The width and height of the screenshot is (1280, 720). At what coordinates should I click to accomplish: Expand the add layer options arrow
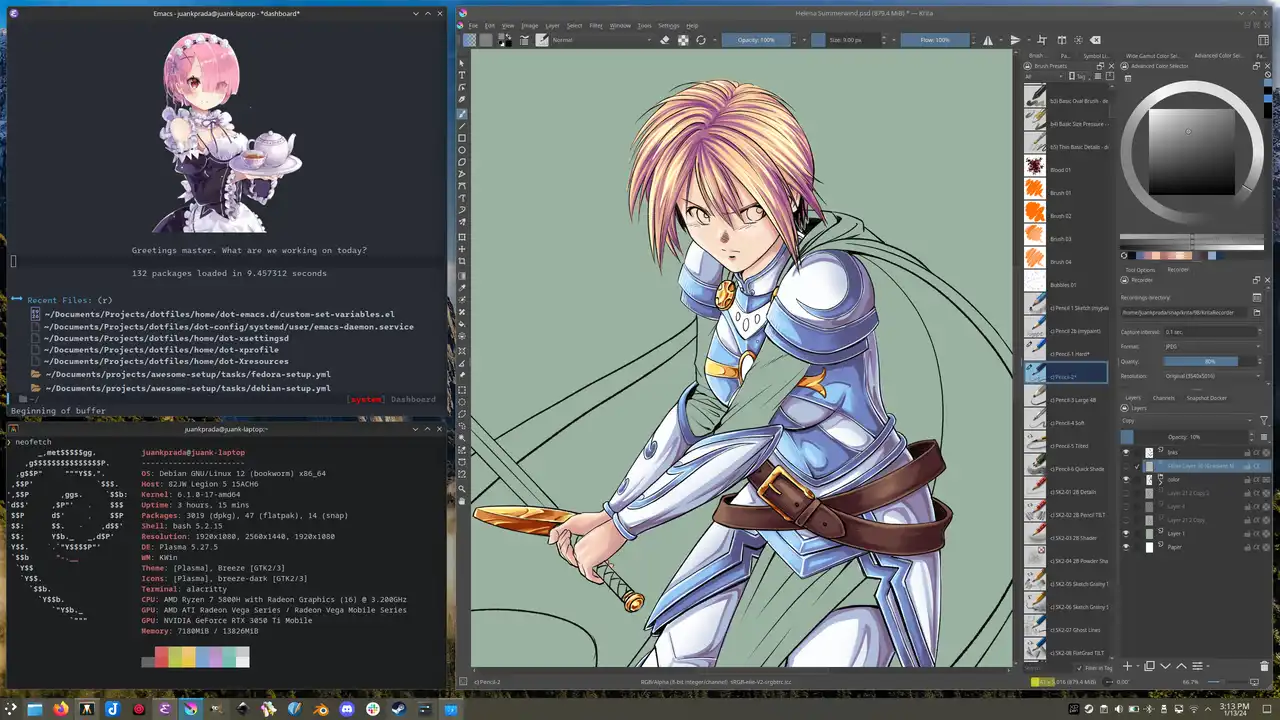click(1137, 666)
